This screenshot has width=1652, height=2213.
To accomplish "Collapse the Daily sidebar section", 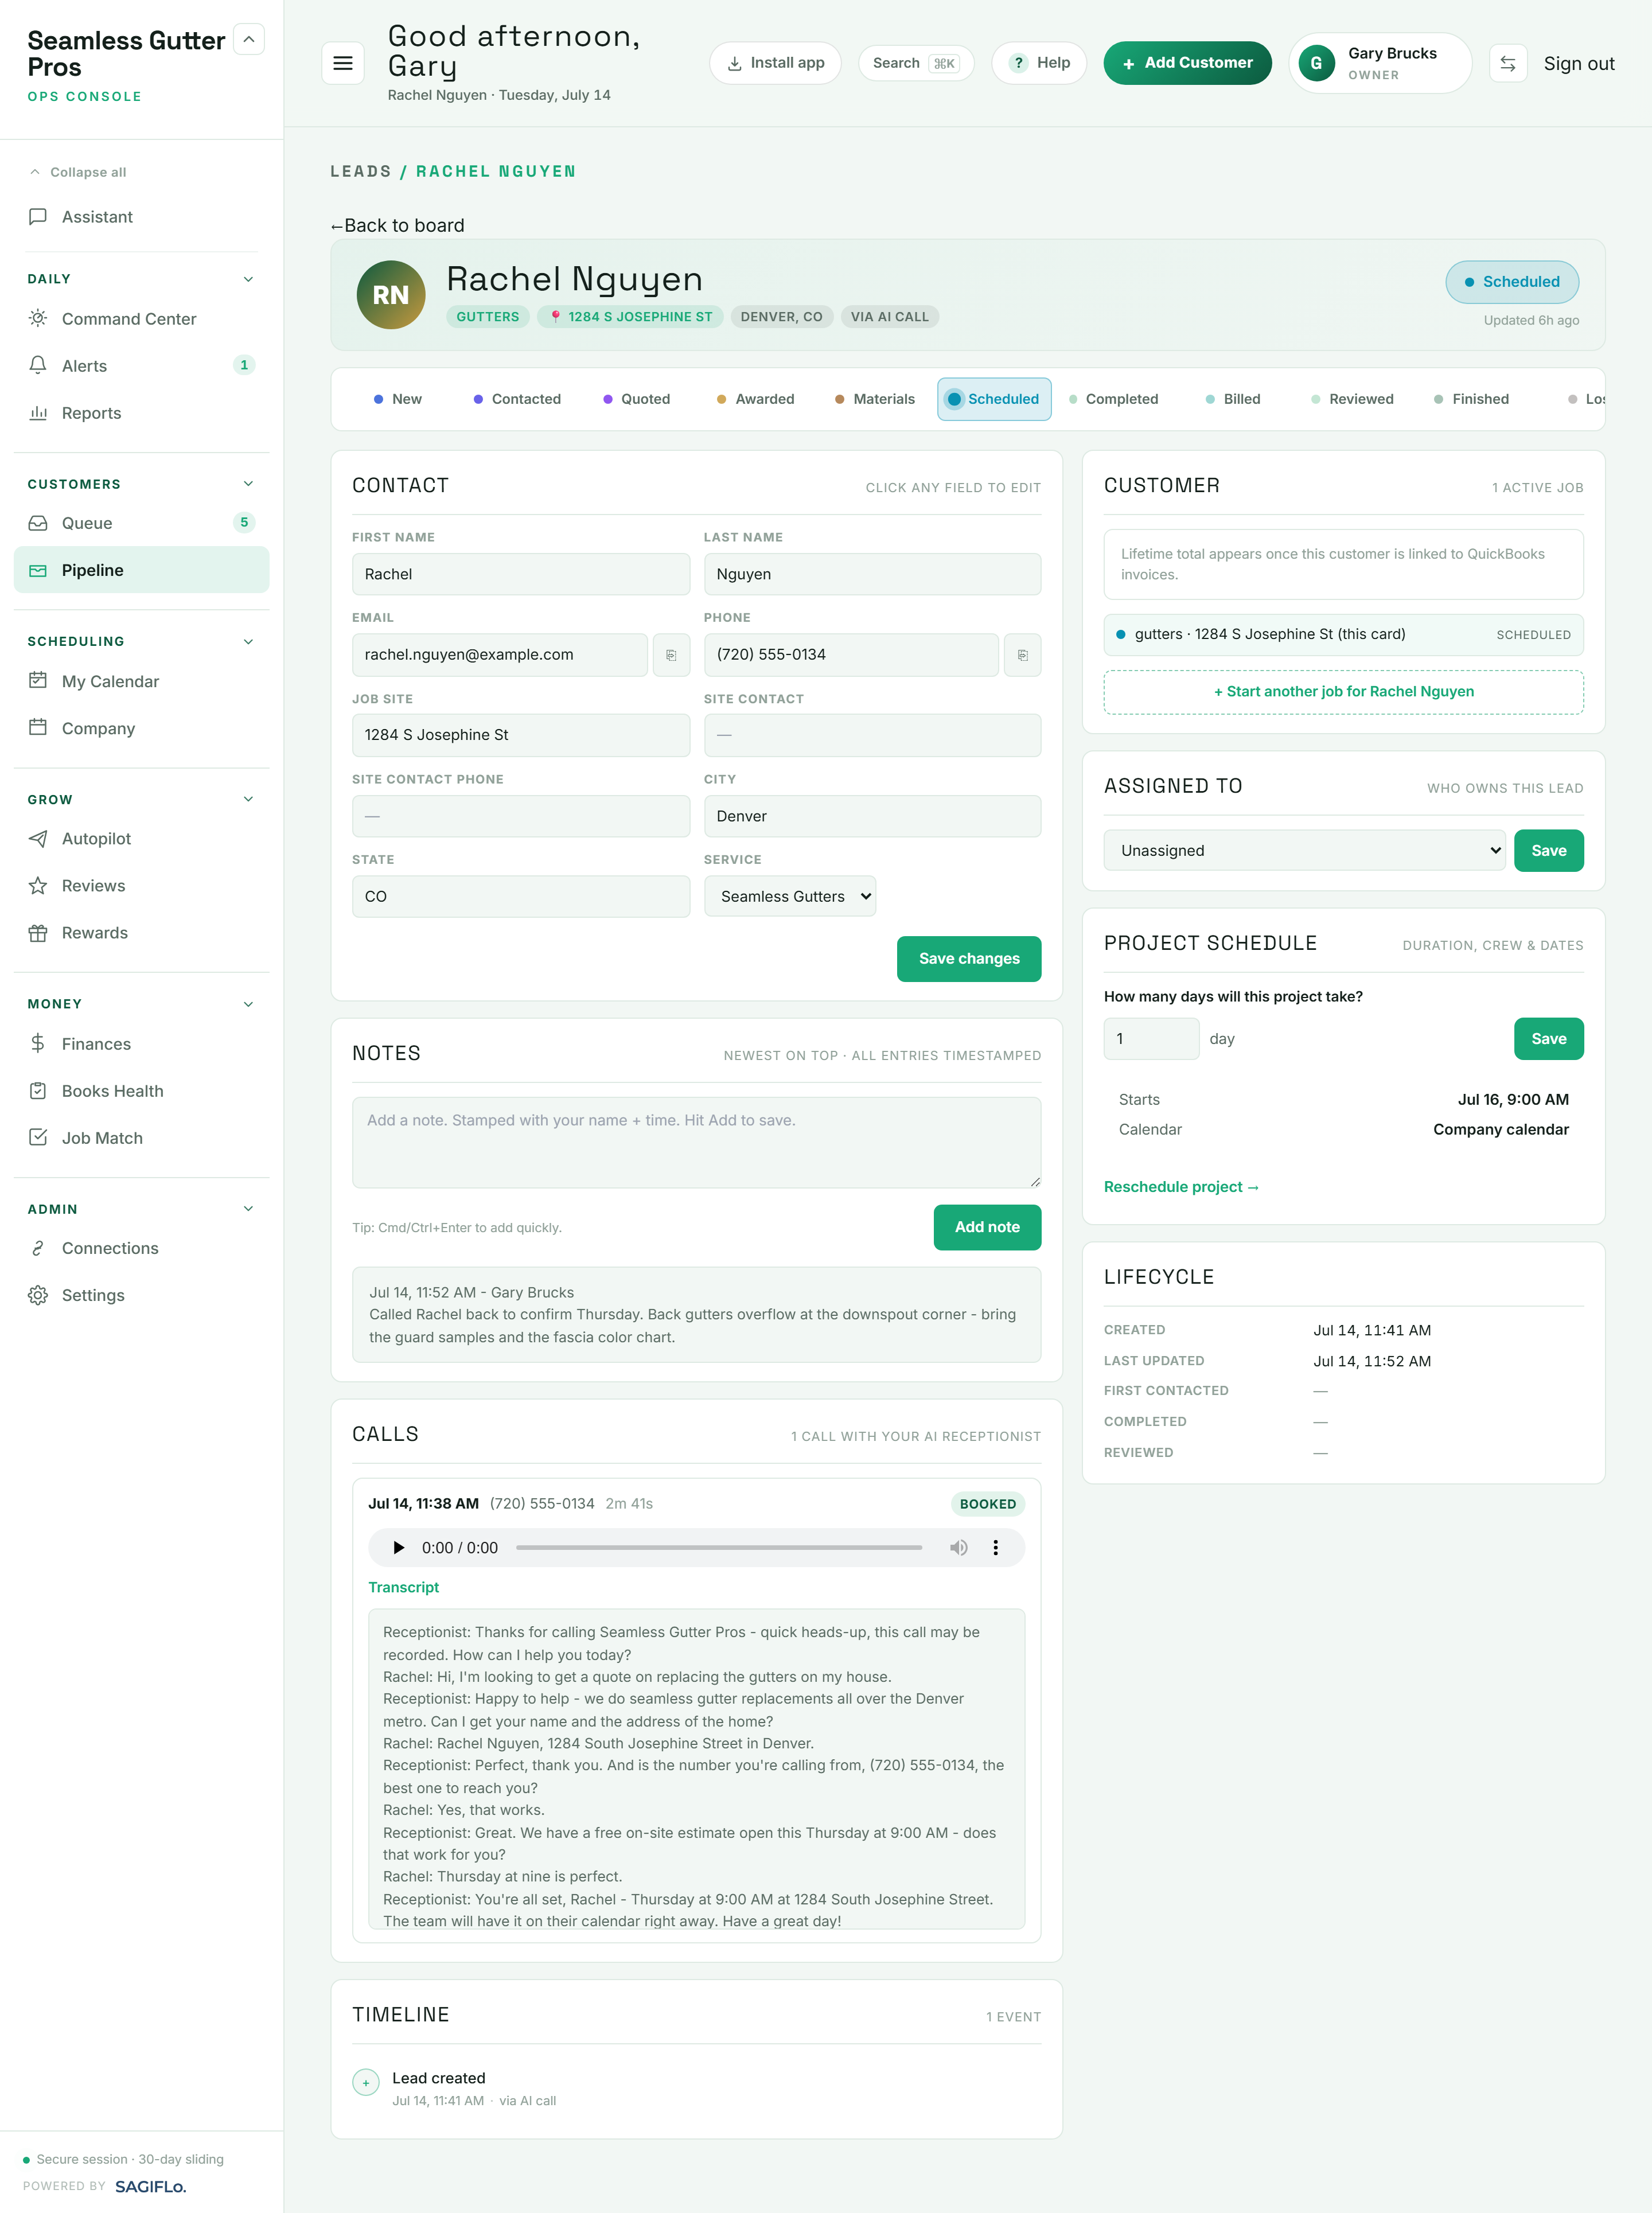I will pyautogui.click(x=248, y=279).
